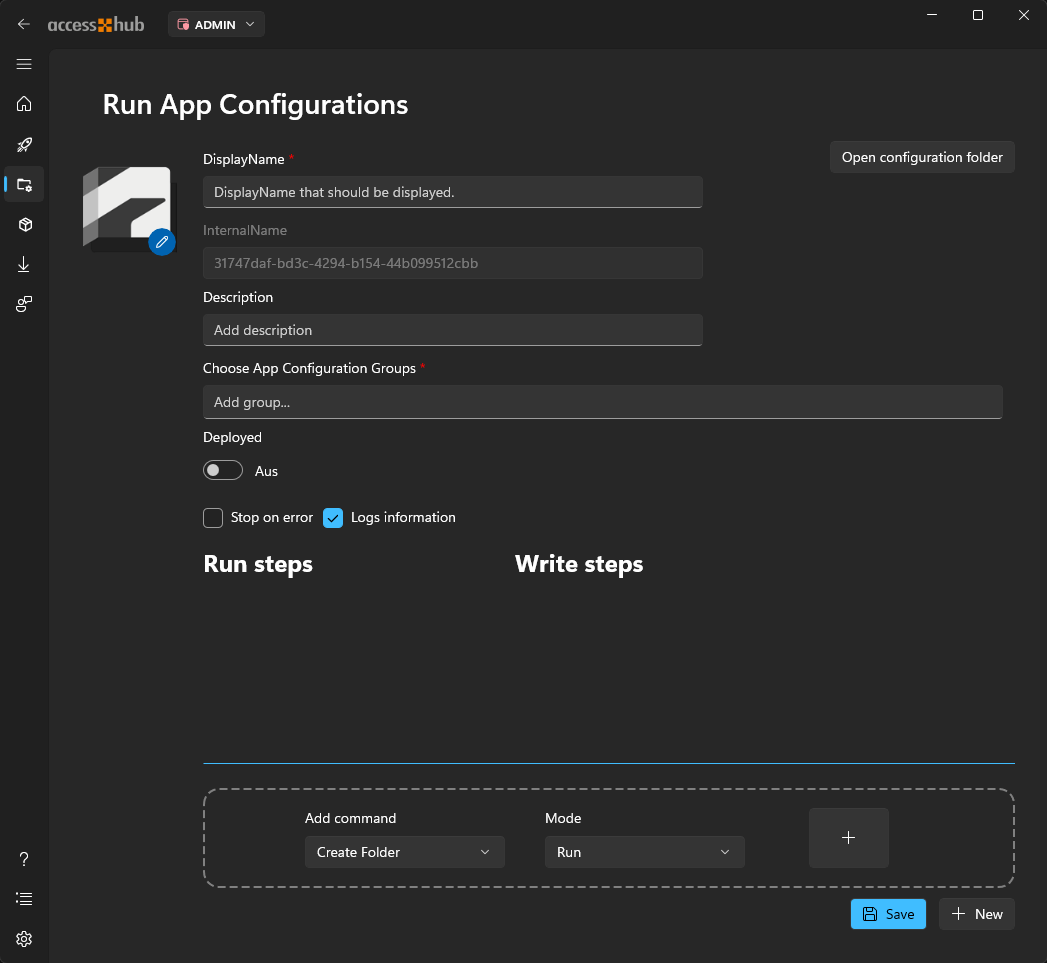This screenshot has width=1047, height=963.
Task: Open the Create Folder command dropdown
Action: tap(405, 852)
